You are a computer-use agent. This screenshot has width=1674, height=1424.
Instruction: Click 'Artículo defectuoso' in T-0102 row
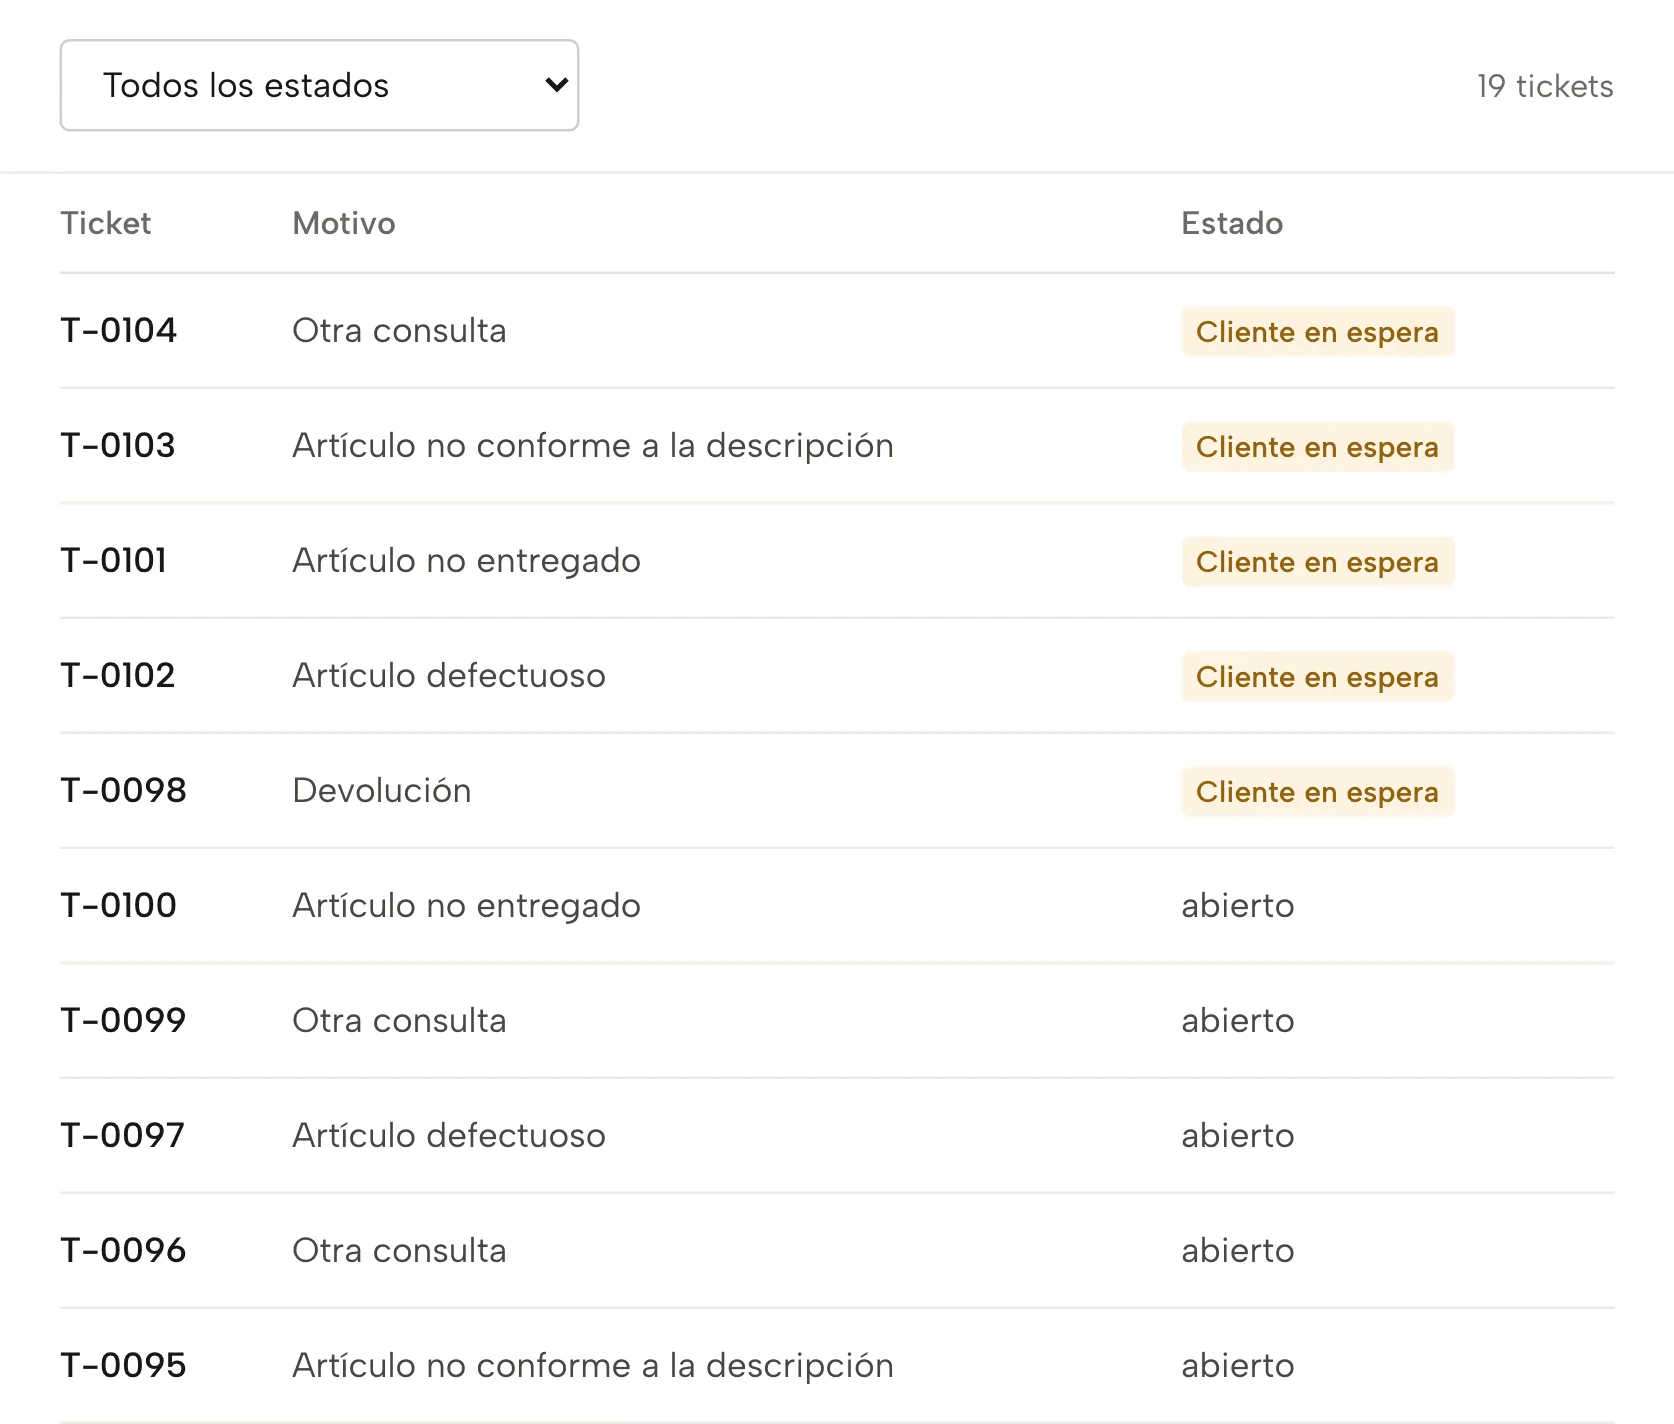tap(449, 675)
